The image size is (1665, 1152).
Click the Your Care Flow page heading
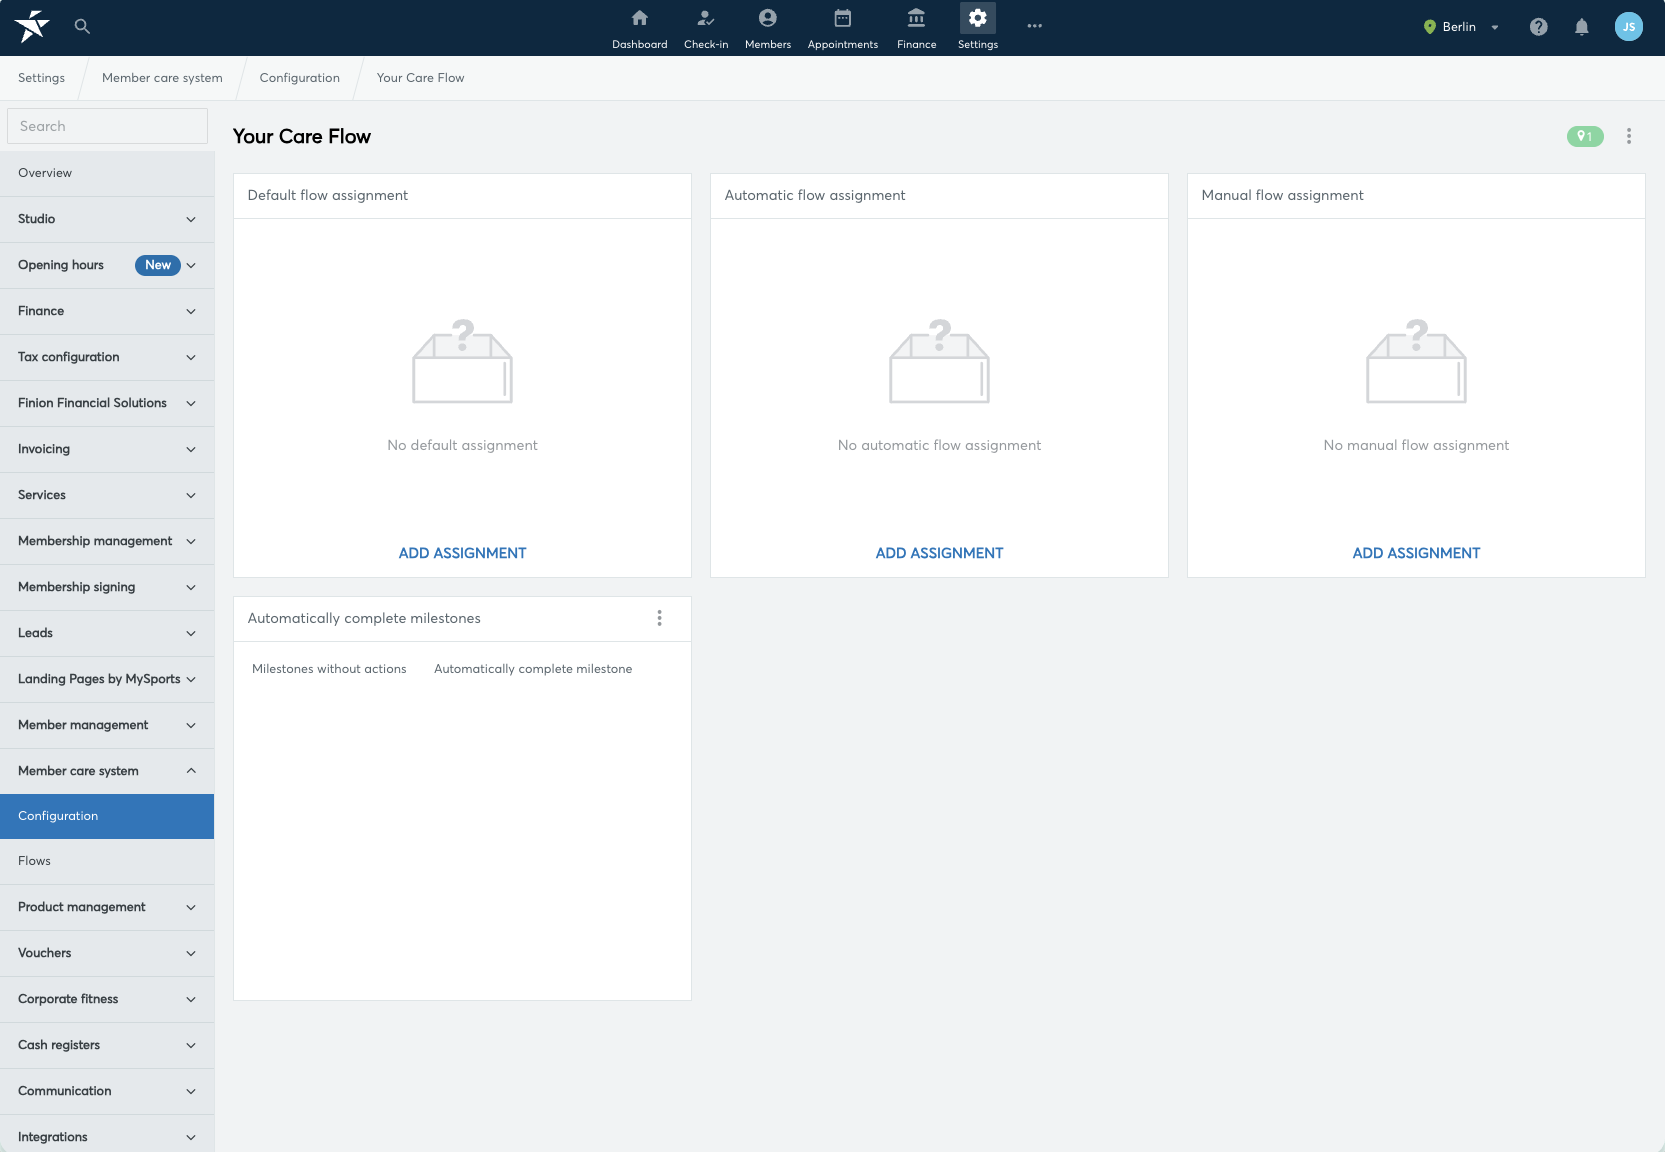click(302, 137)
